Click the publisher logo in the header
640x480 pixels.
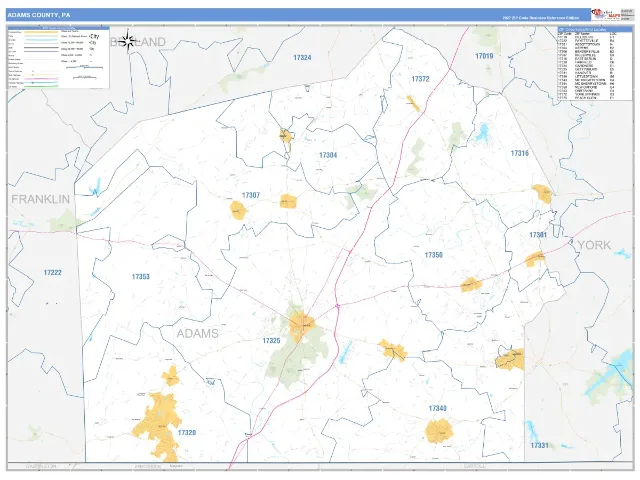[x=606, y=14]
